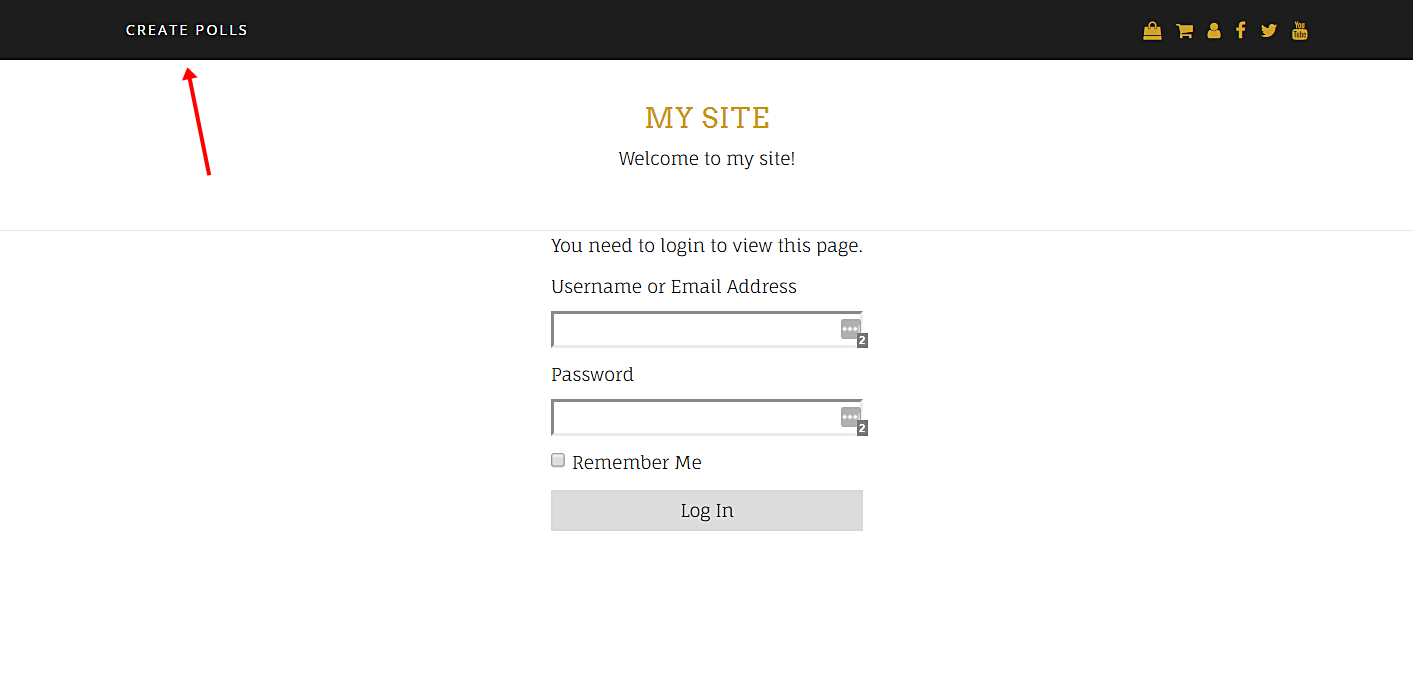The width and height of the screenshot is (1413, 685).
Task: Click password manager dots icon in username field
Action: point(850,329)
